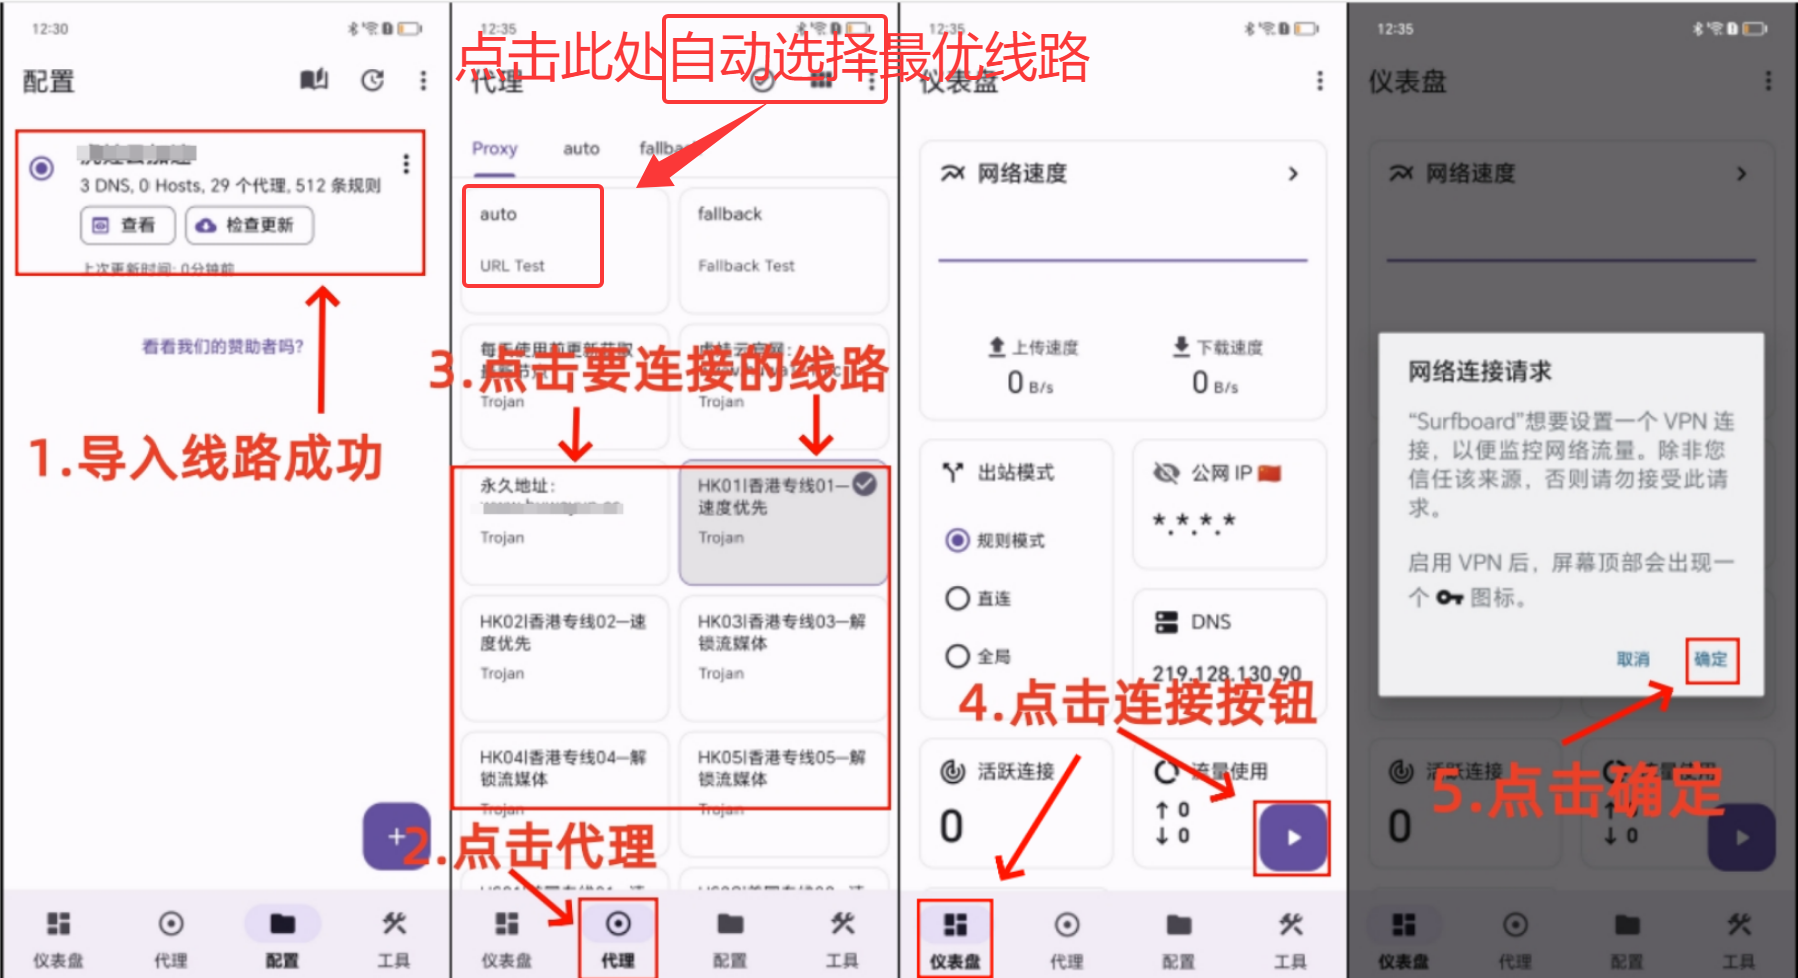Click 取消 in the 网络连接请求 dialog
This screenshot has height=978, width=1798.
tap(1633, 660)
